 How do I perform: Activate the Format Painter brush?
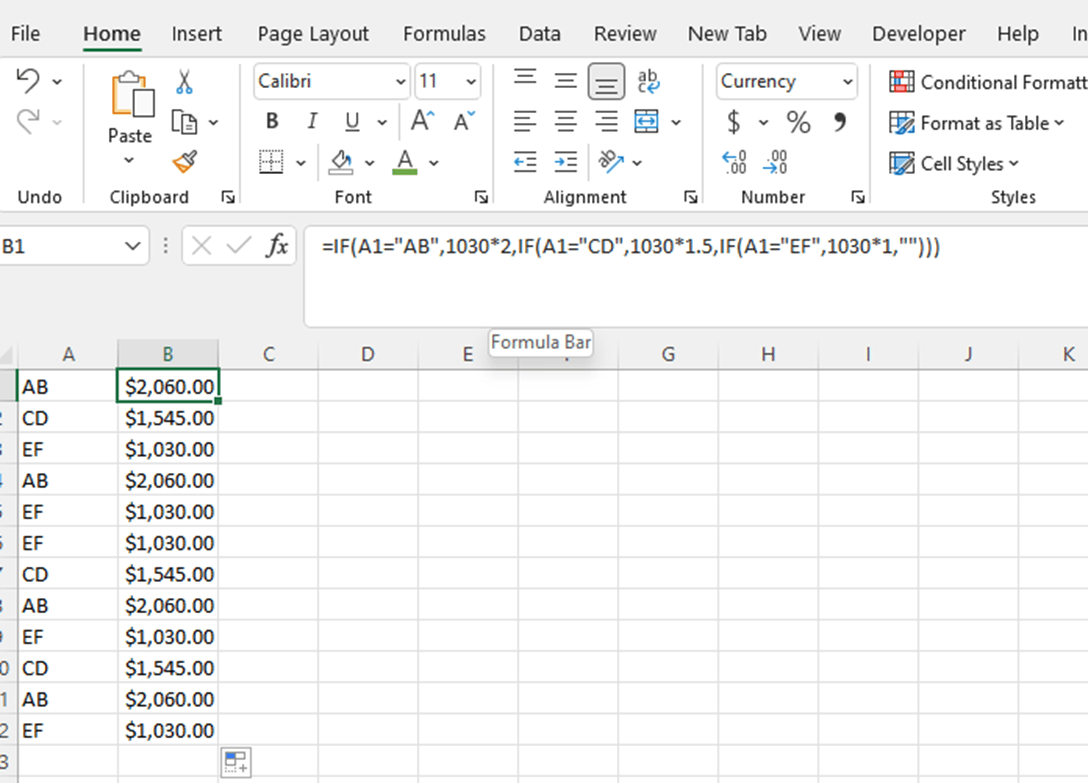pos(185,162)
